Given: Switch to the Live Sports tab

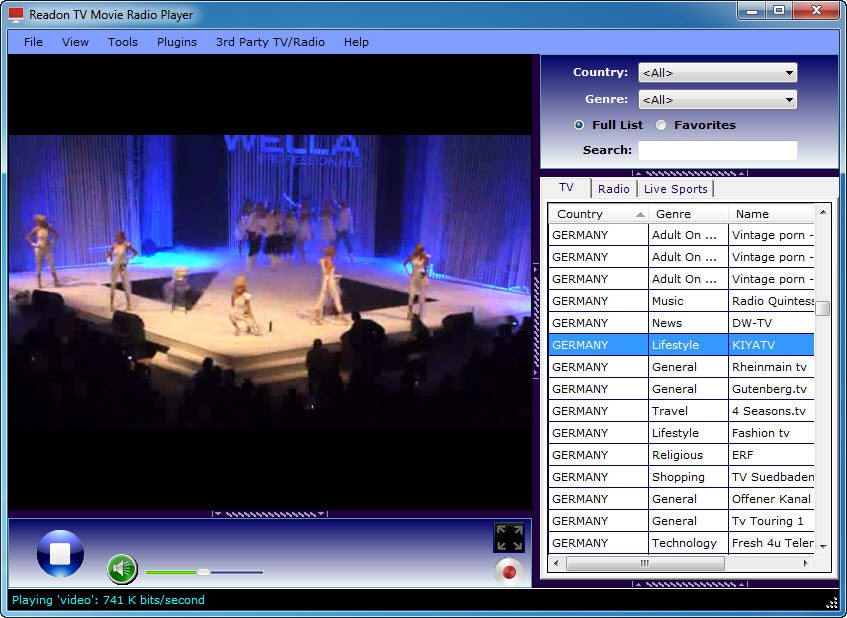Looking at the screenshot, I should tap(675, 189).
